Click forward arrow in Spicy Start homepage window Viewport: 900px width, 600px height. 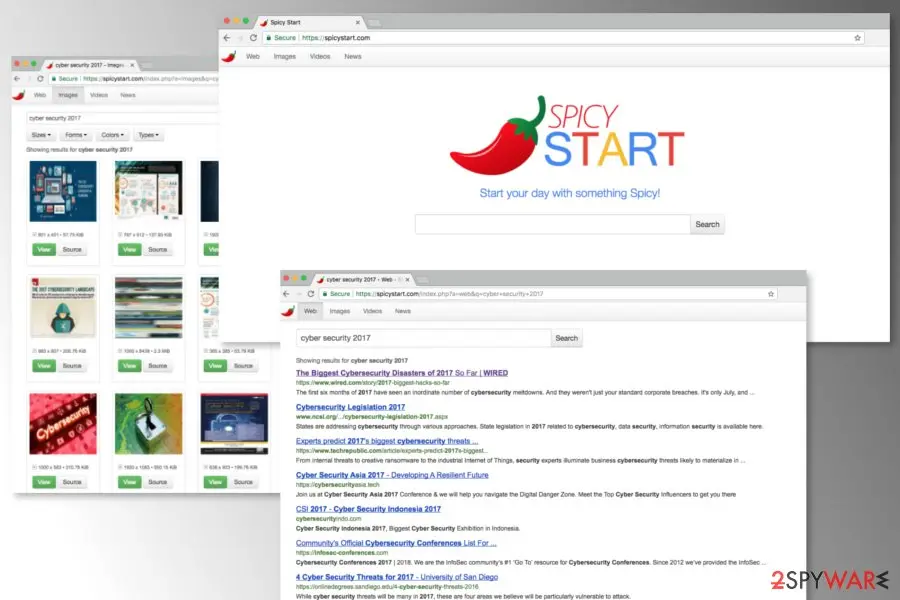pos(240,38)
